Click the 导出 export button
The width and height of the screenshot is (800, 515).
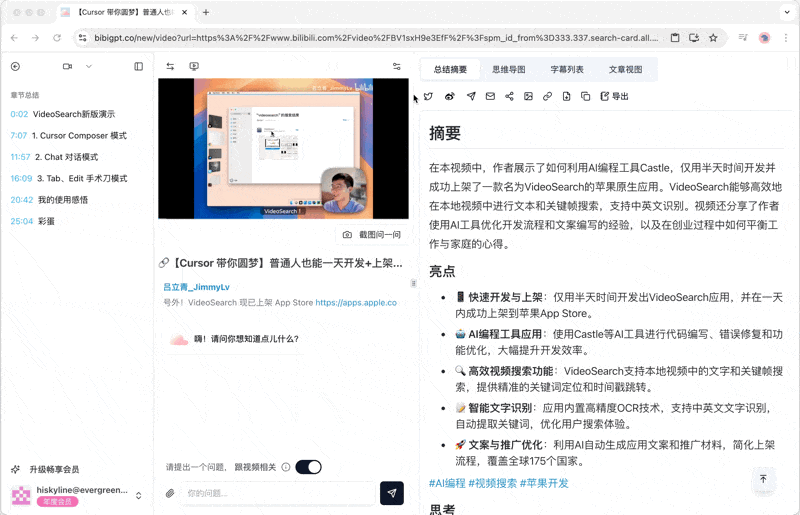[614, 96]
